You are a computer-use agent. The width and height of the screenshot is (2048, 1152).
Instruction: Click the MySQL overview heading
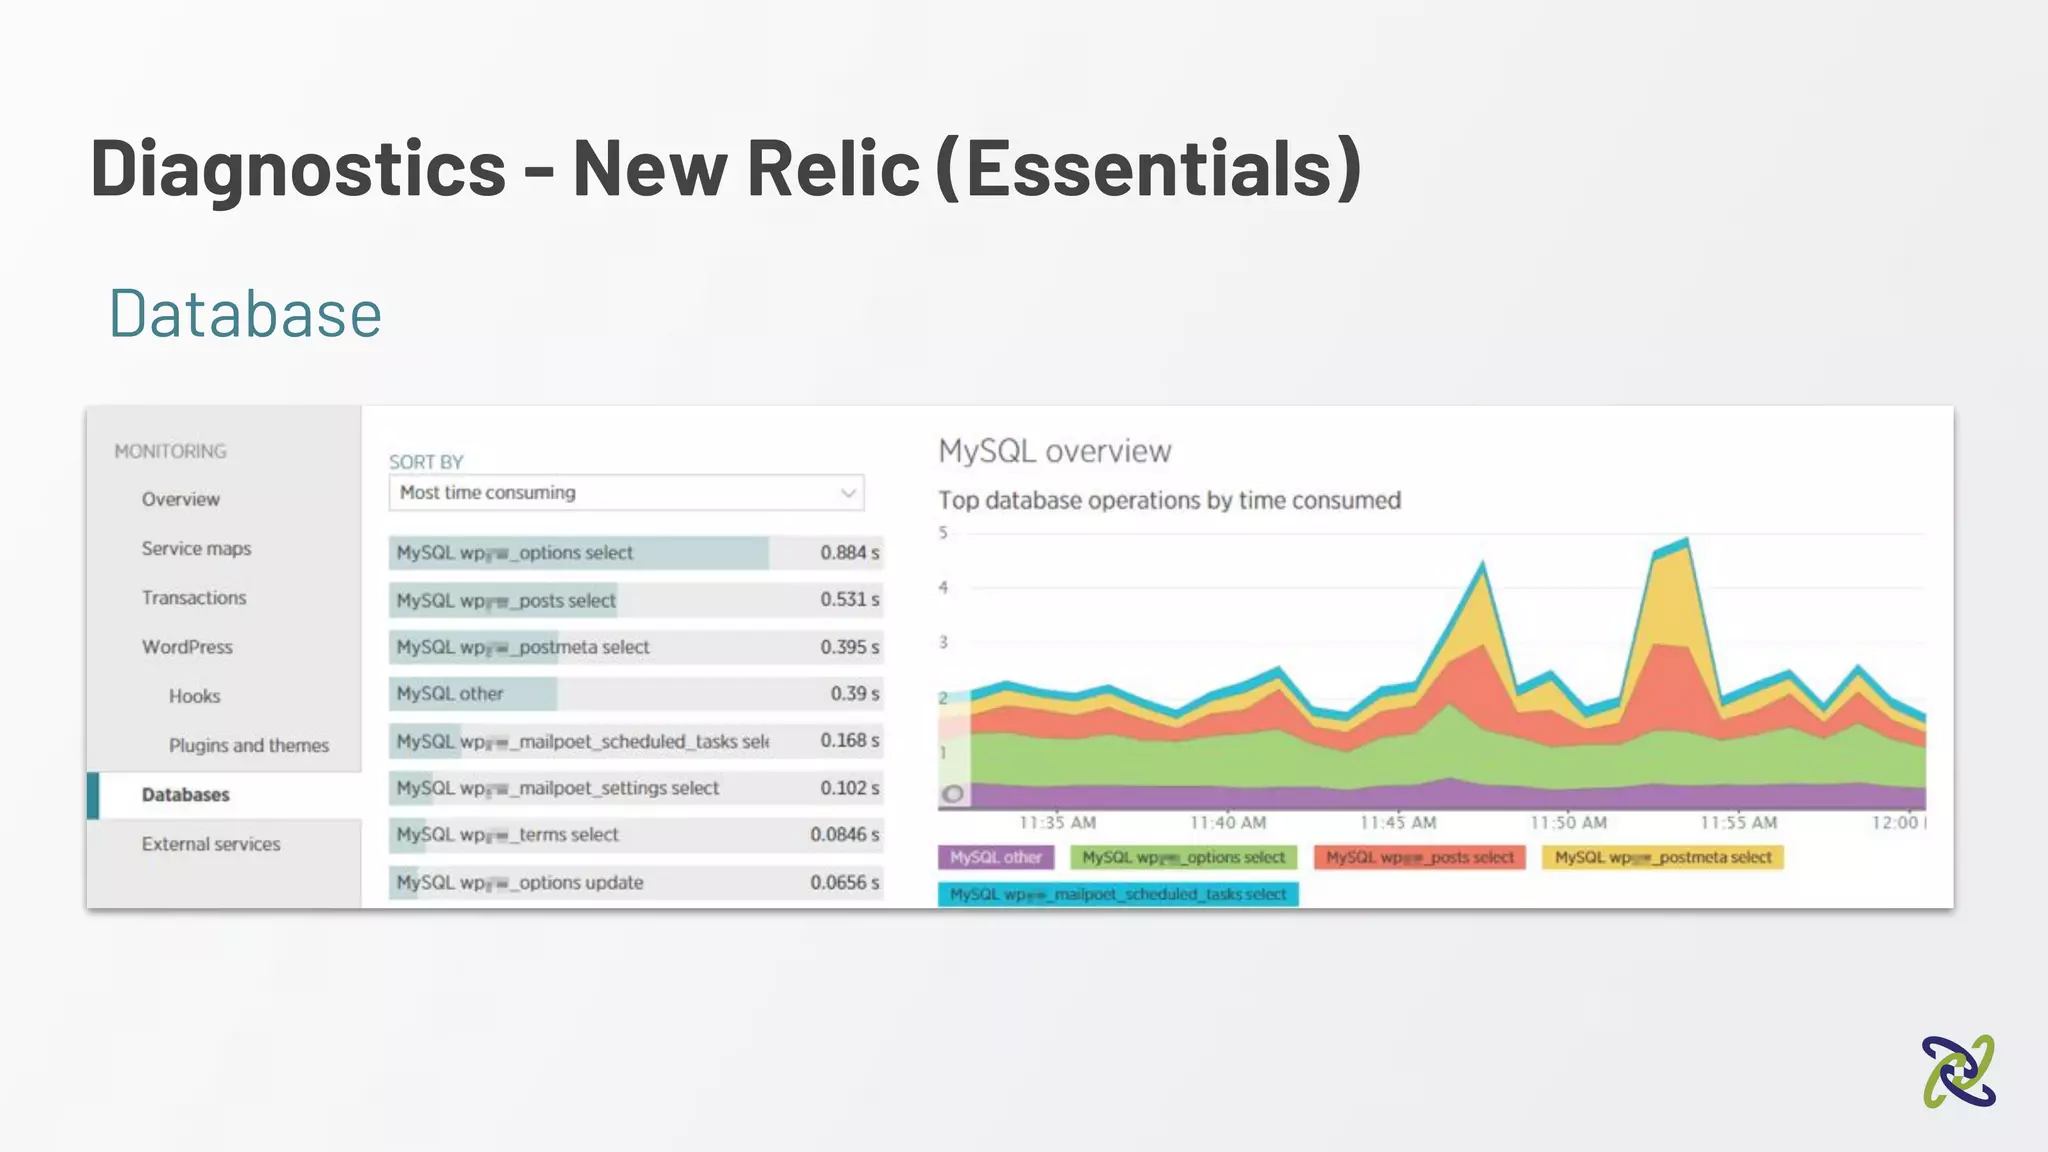click(1054, 451)
